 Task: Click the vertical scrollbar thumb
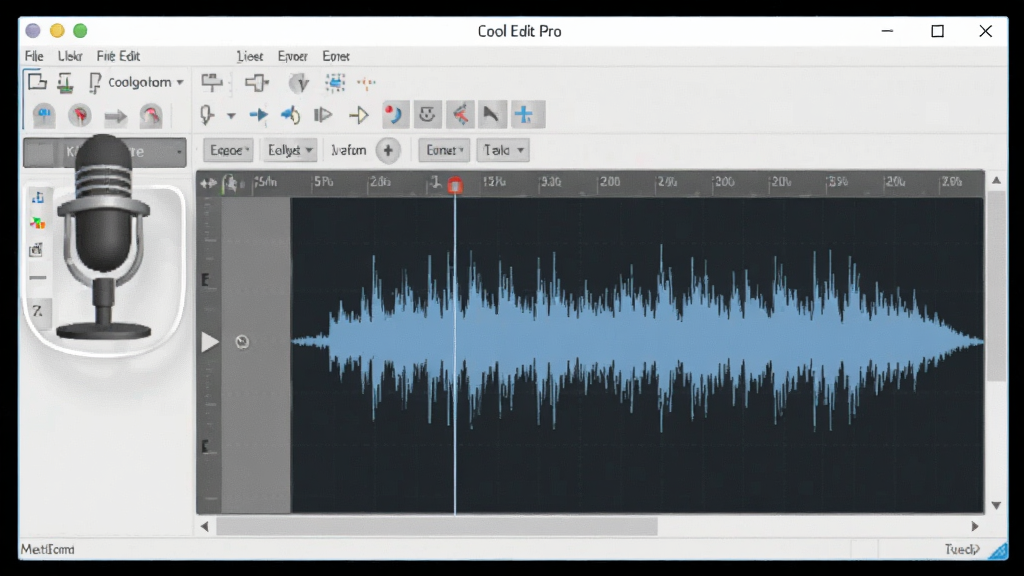click(x=996, y=286)
